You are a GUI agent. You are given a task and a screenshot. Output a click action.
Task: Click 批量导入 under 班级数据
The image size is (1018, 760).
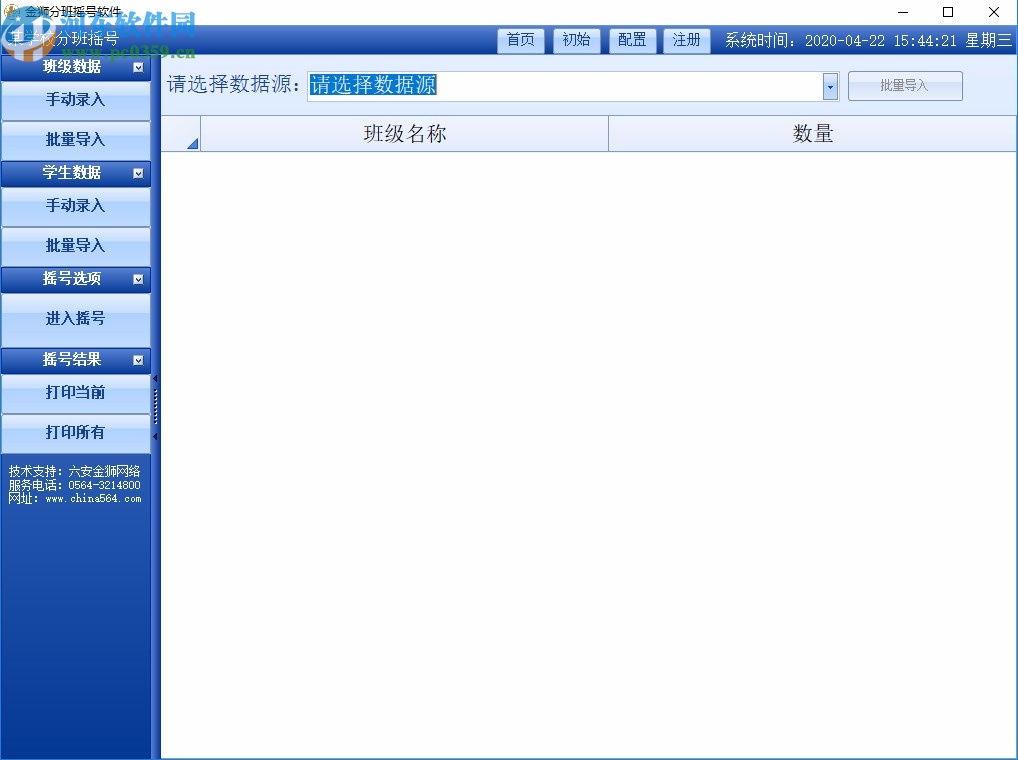pos(75,140)
